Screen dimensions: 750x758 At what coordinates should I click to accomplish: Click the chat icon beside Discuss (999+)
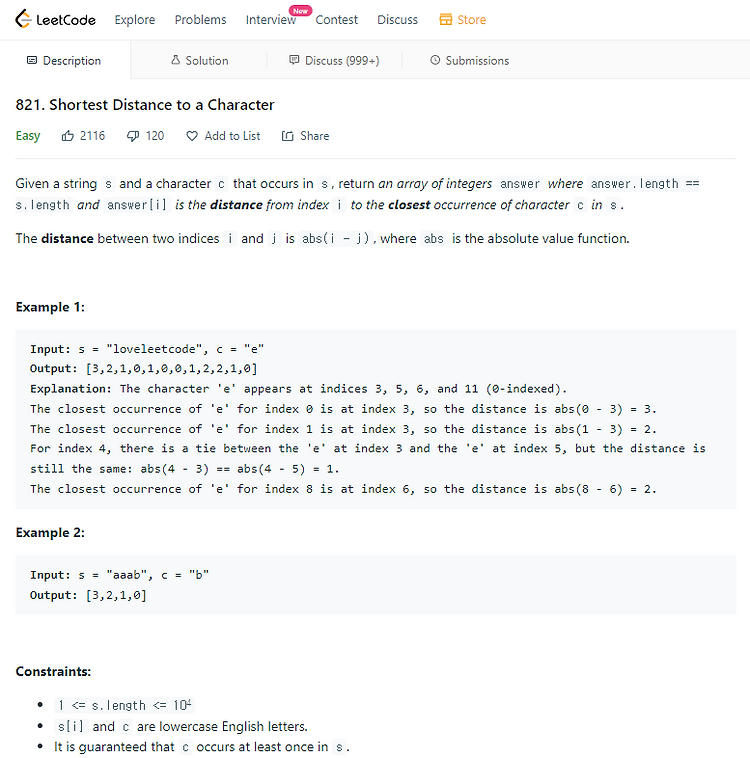point(294,60)
